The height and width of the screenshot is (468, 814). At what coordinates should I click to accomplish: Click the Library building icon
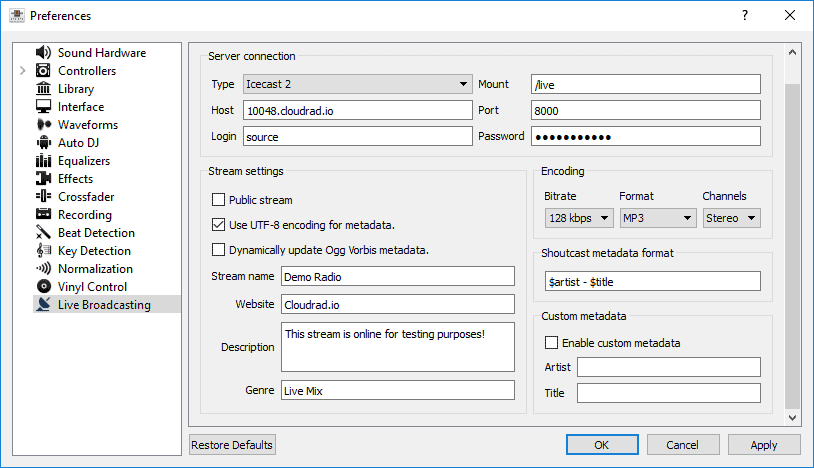point(43,88)
